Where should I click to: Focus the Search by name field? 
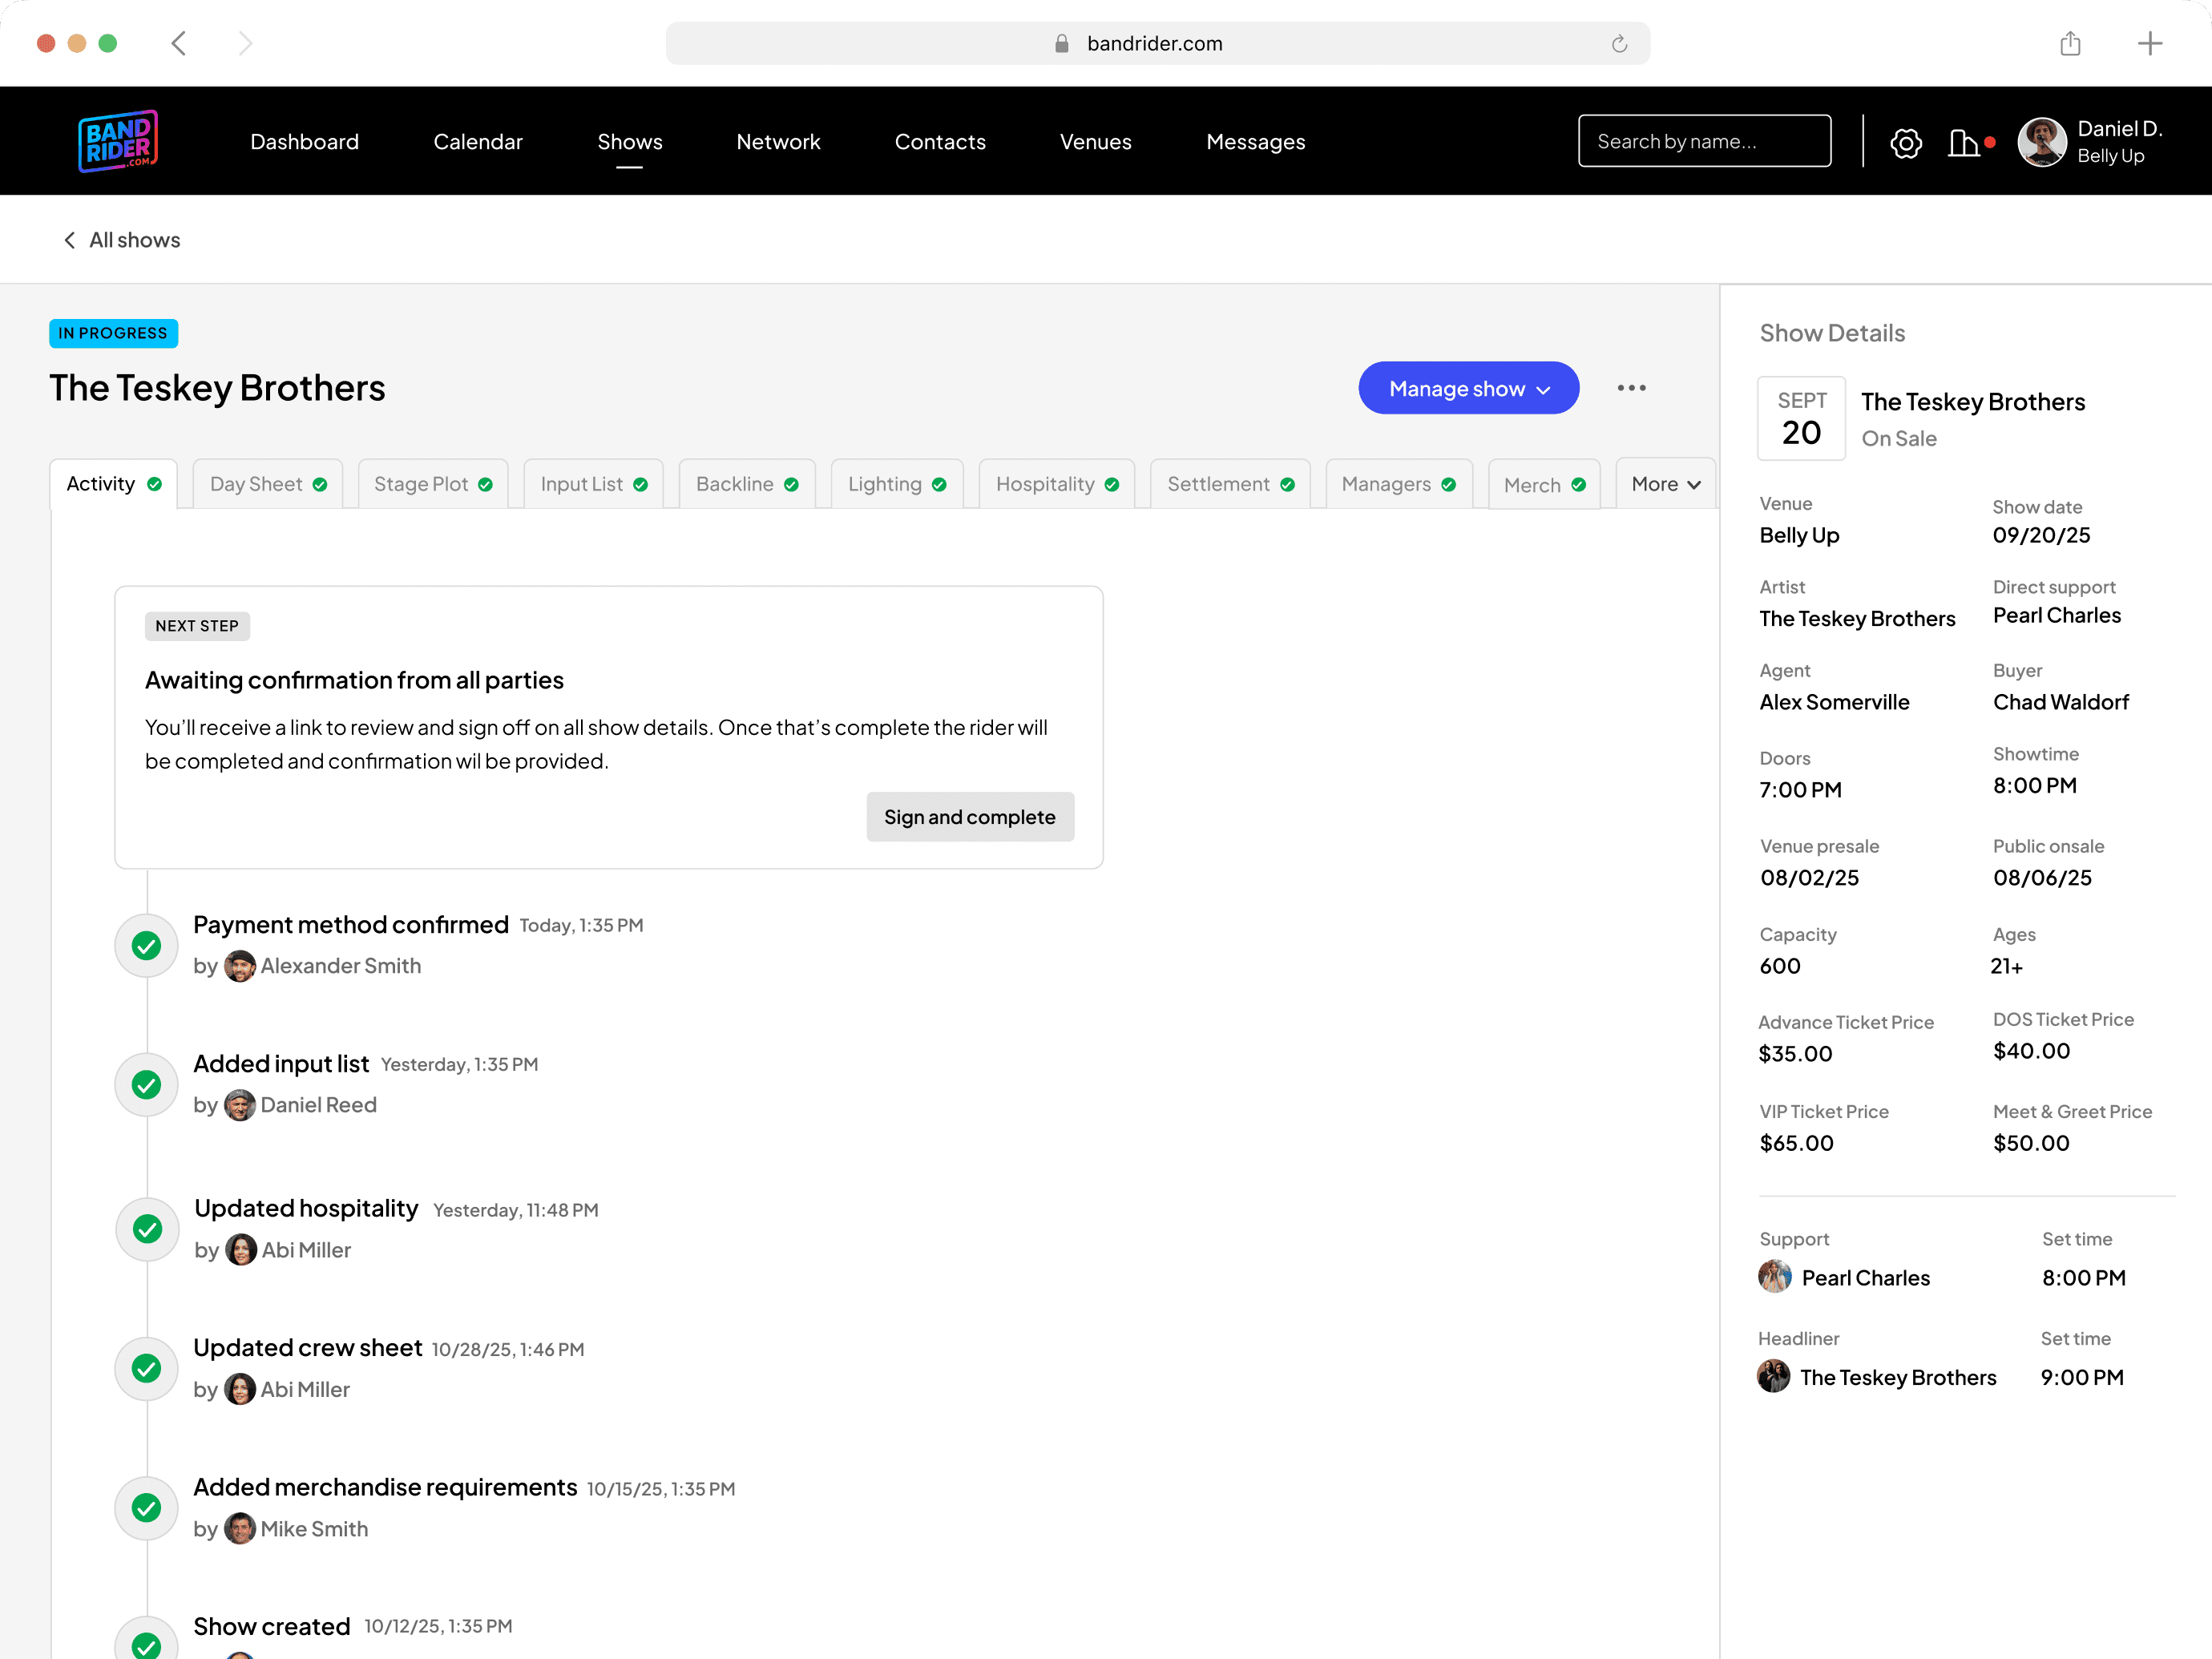tap(1704, 142)
